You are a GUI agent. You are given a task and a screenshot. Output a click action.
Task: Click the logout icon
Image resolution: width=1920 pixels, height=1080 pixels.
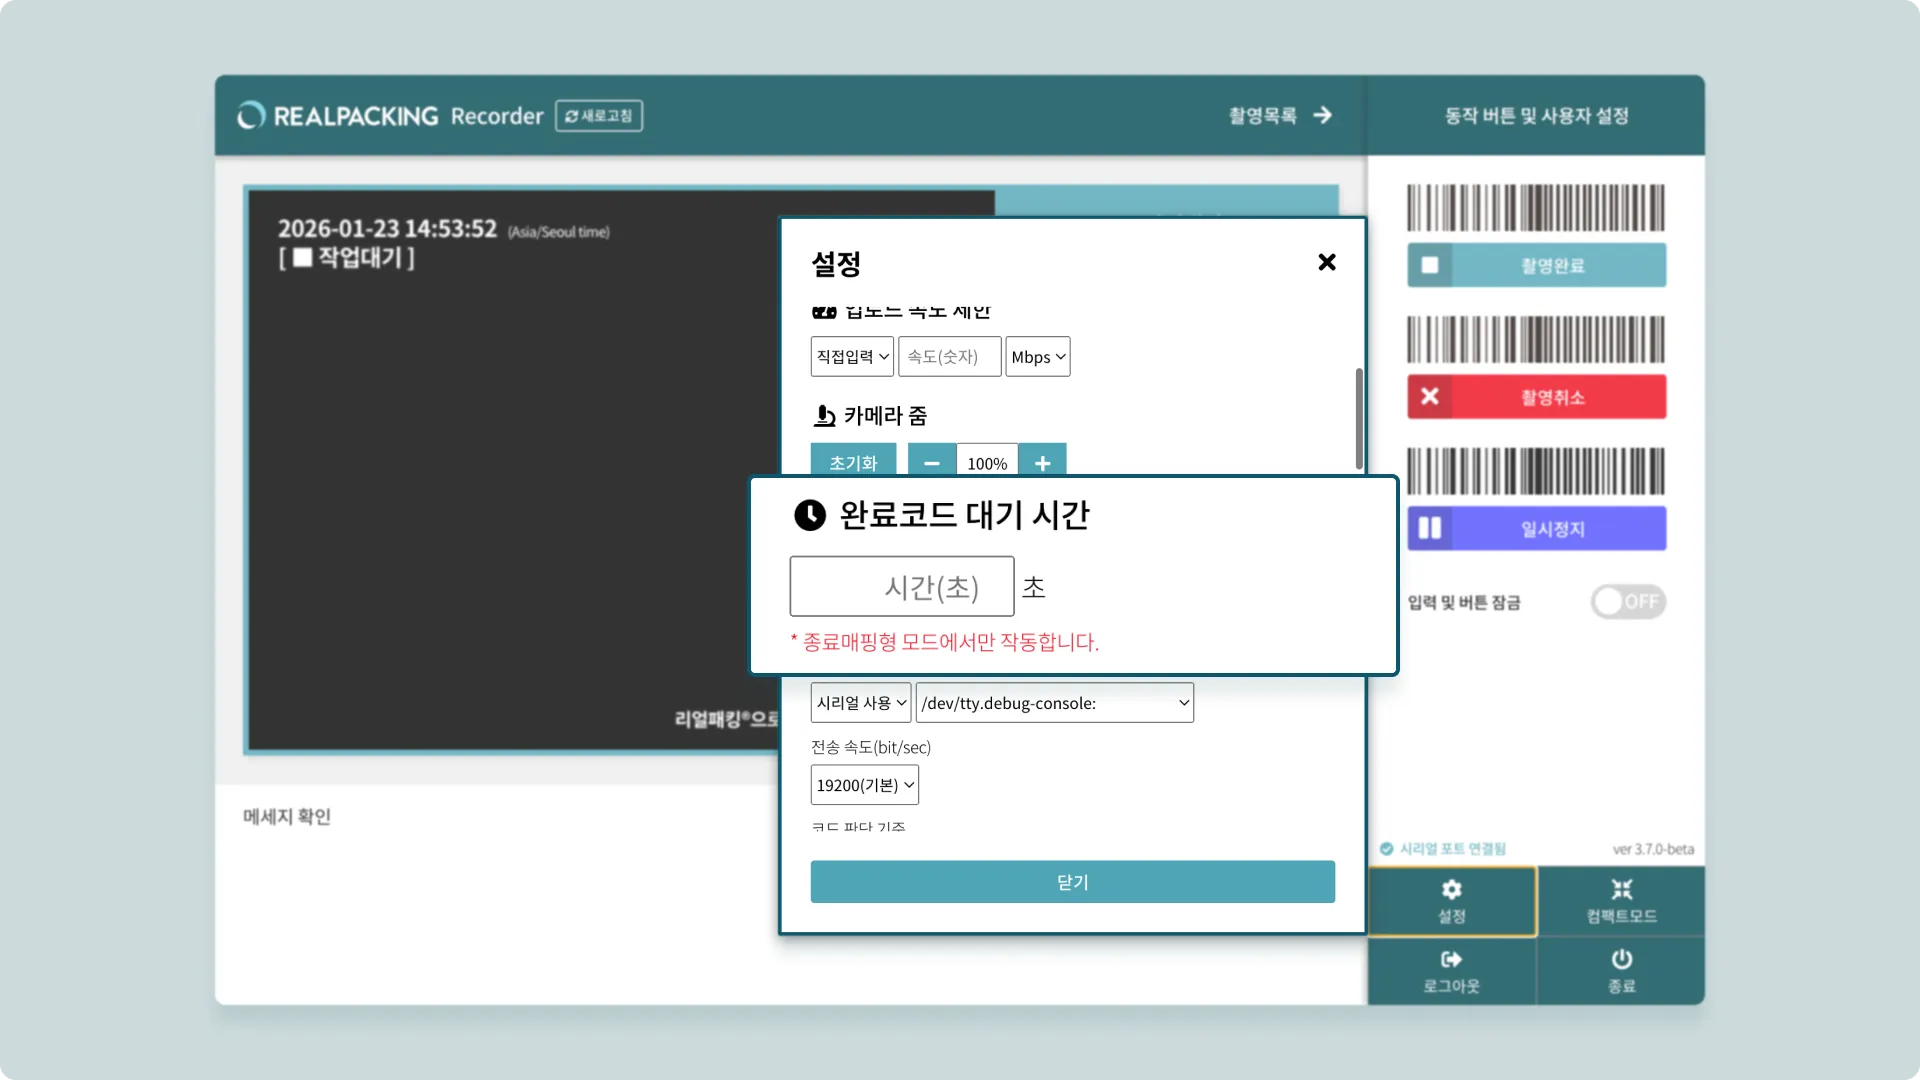[x=1451, y=960]
